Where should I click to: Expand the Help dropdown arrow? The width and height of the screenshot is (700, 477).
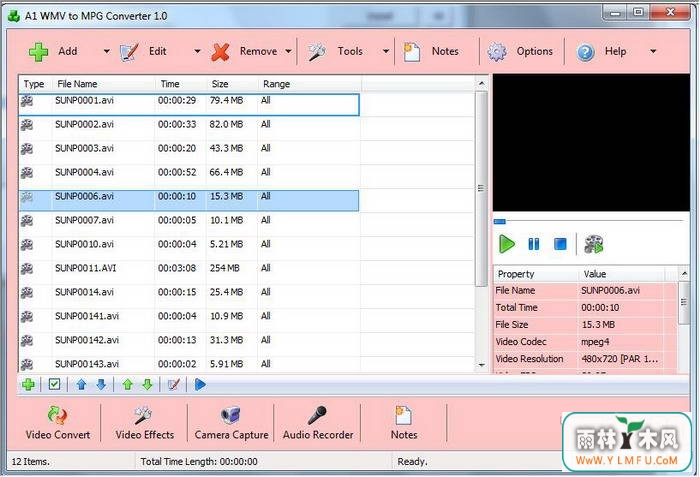(x=653, y=51)
